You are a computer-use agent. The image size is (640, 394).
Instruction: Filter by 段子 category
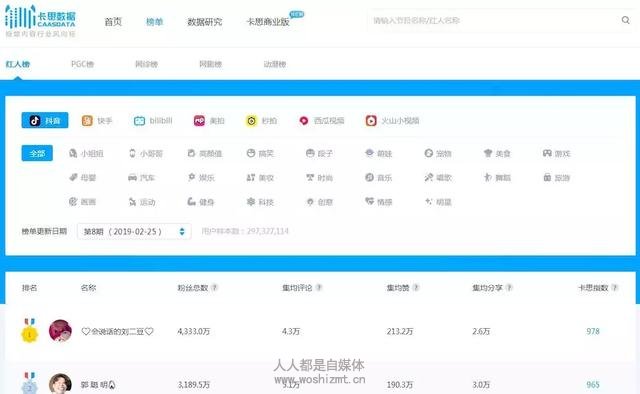320,154
